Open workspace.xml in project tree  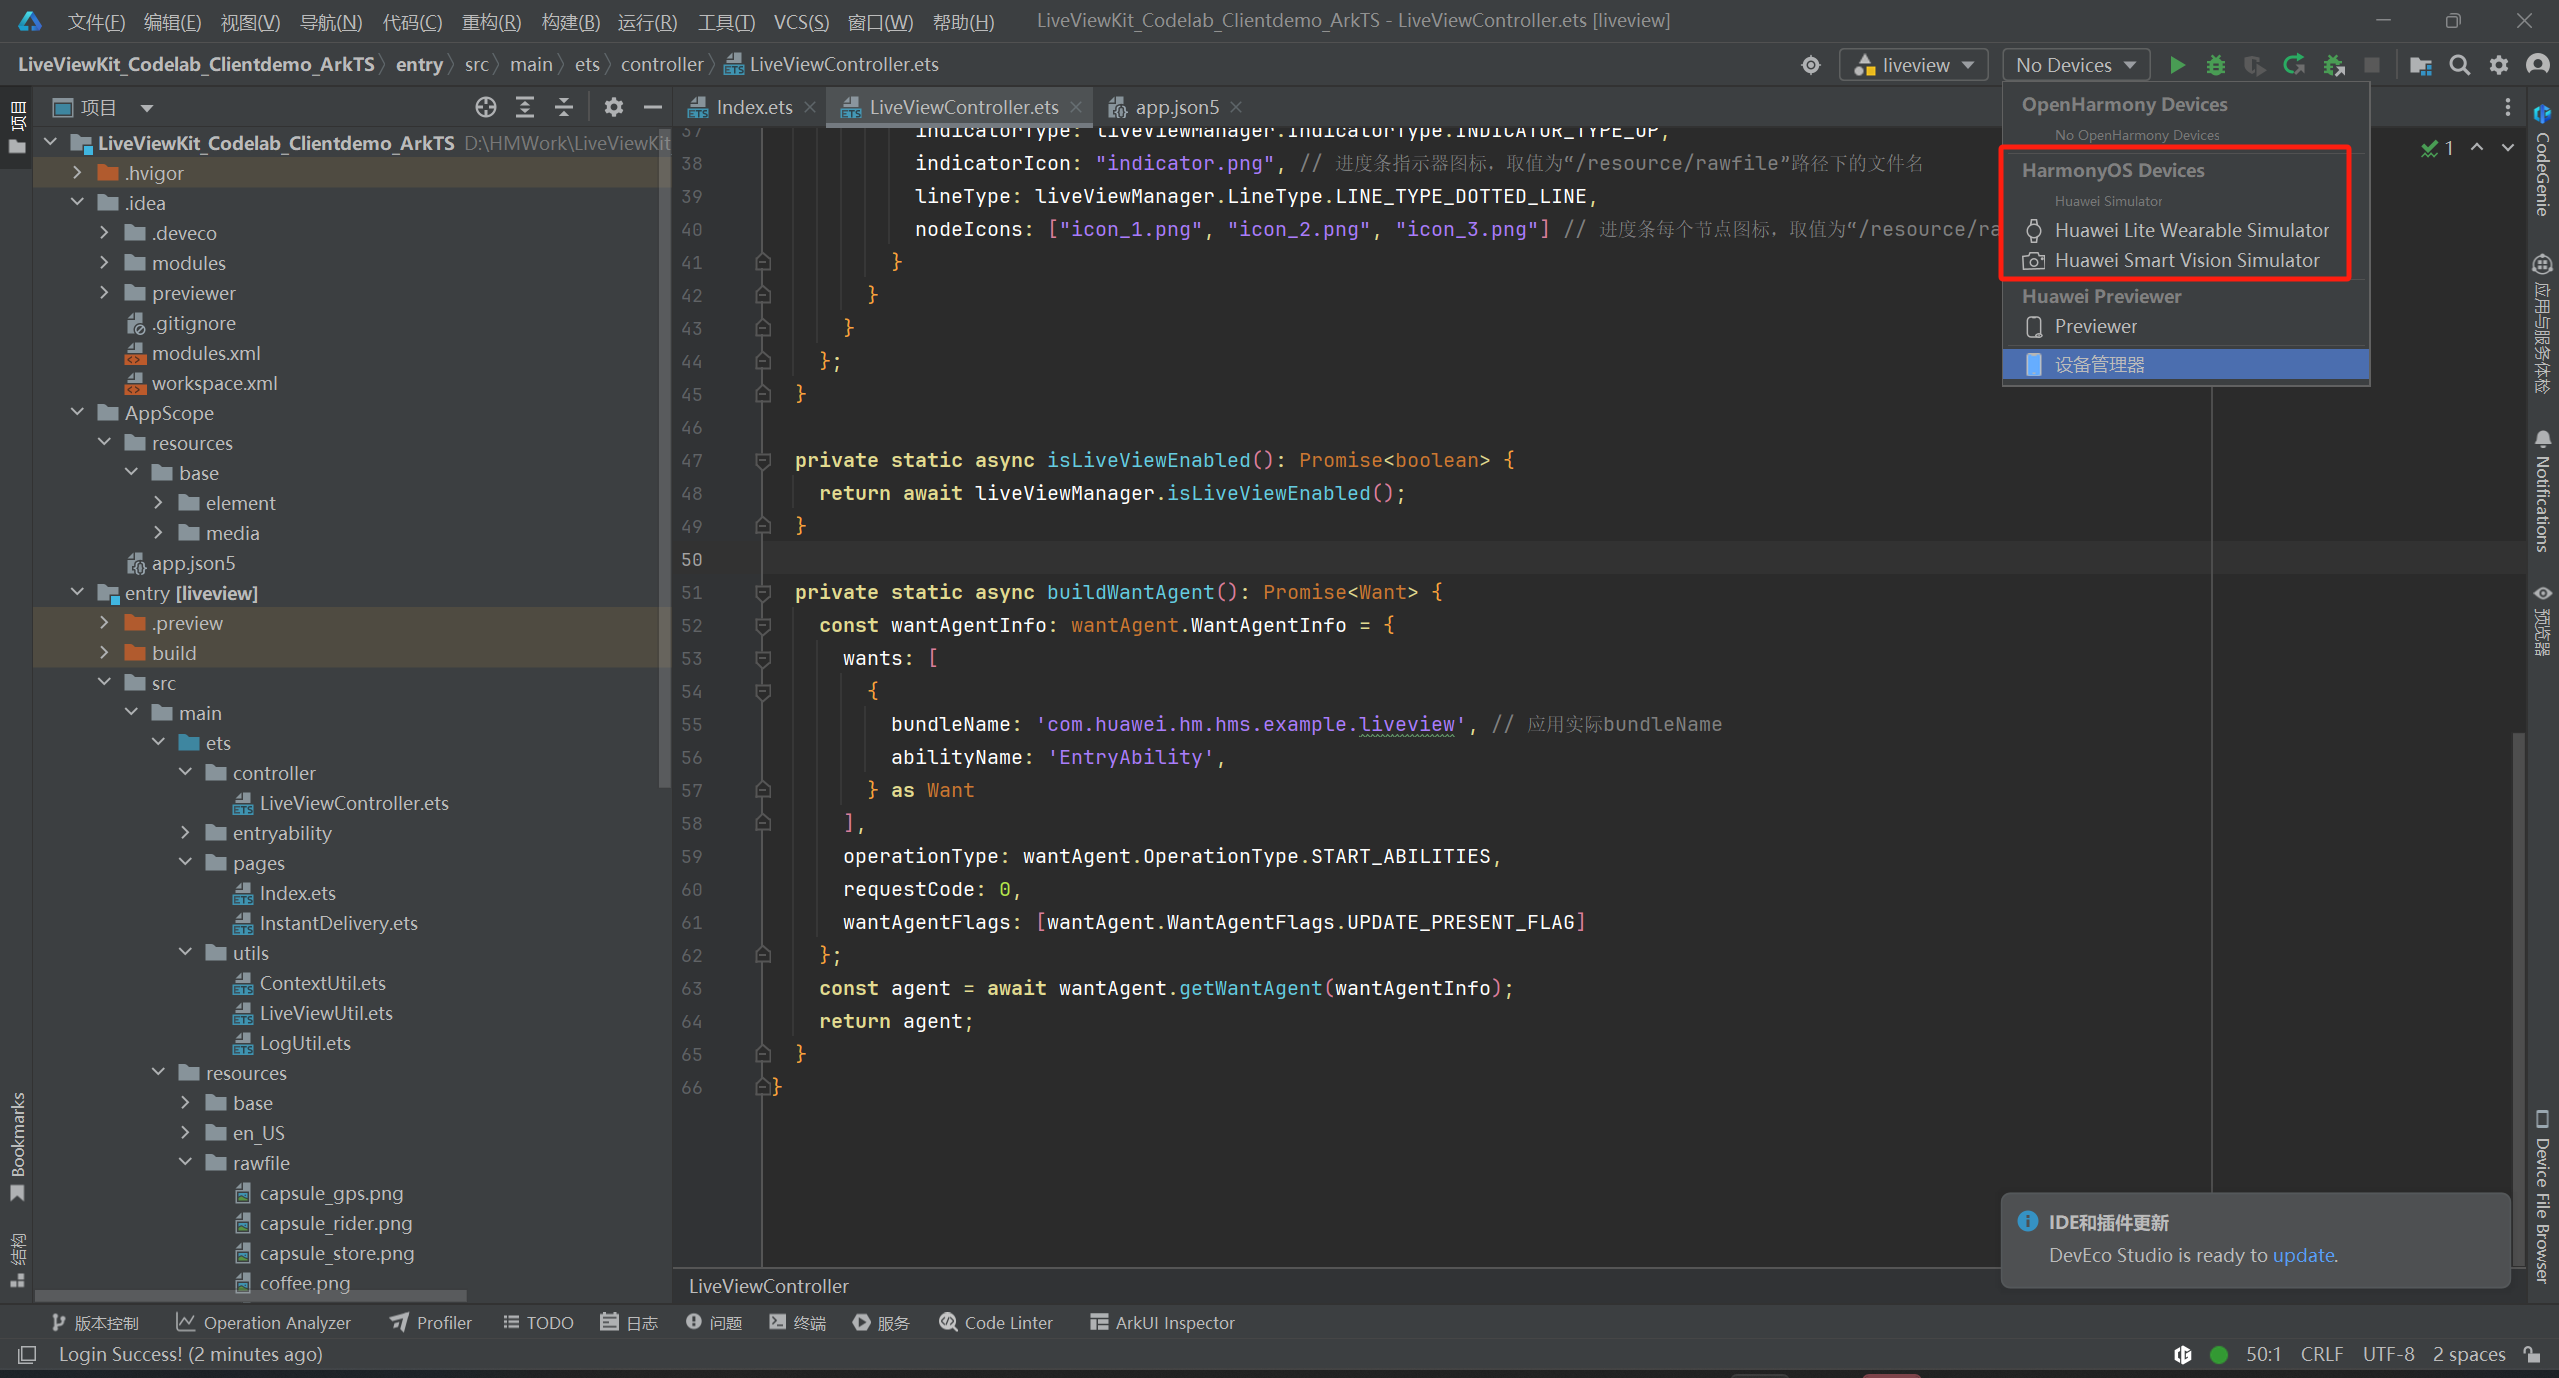[x=214, y=383]
